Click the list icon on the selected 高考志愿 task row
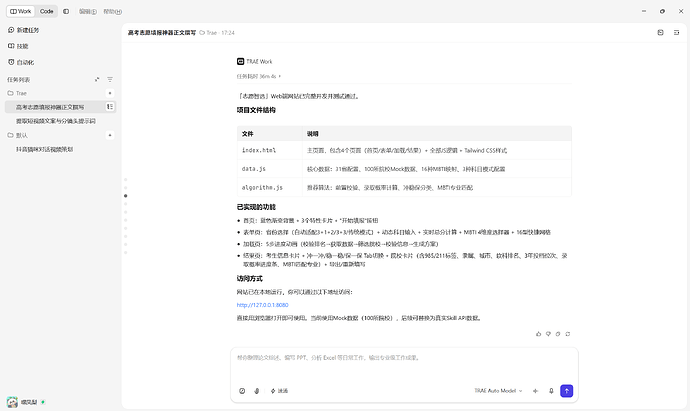Image resolution: width=690 pixels, height=411 pixels. click(x=110, y=106)
